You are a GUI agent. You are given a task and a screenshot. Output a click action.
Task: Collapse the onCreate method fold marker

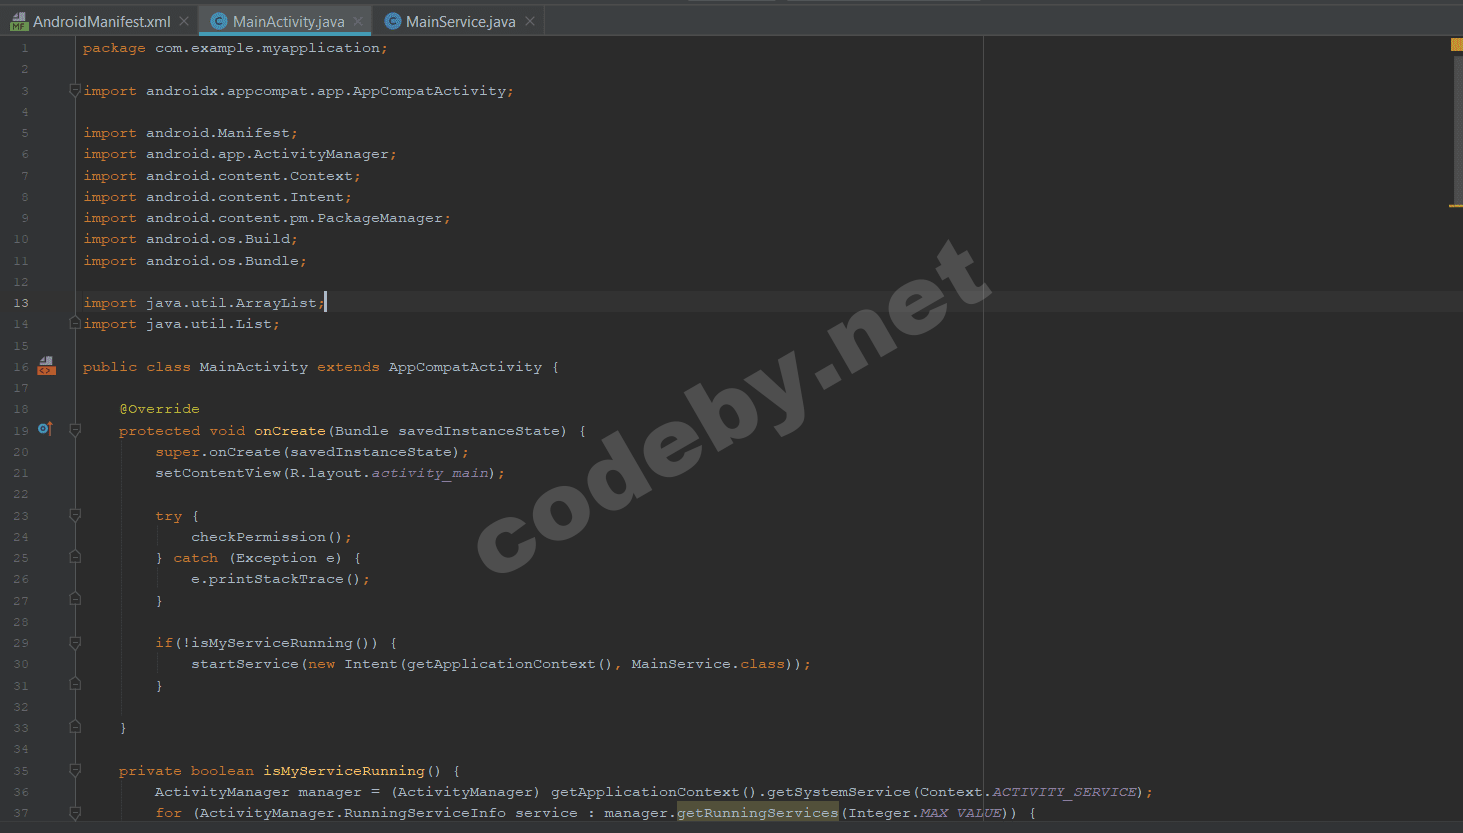tap(75, 430)
